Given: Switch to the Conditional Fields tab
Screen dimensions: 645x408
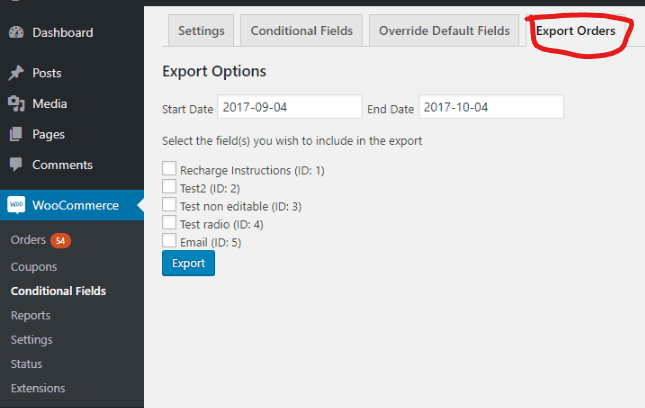Looking at the screenshot, I should 302,30.
